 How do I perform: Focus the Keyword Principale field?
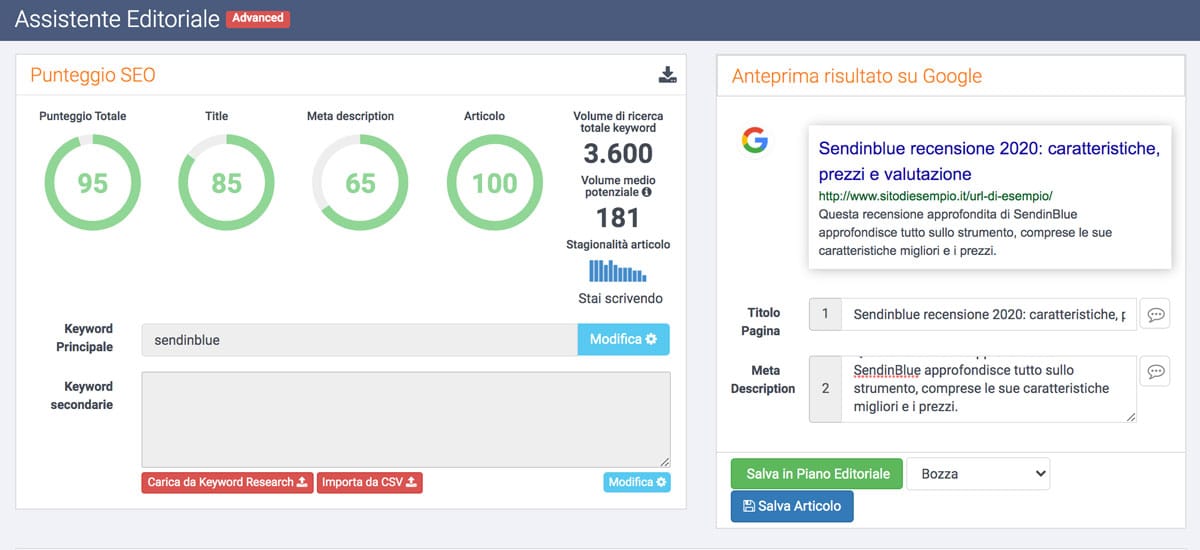click(360, 339)
